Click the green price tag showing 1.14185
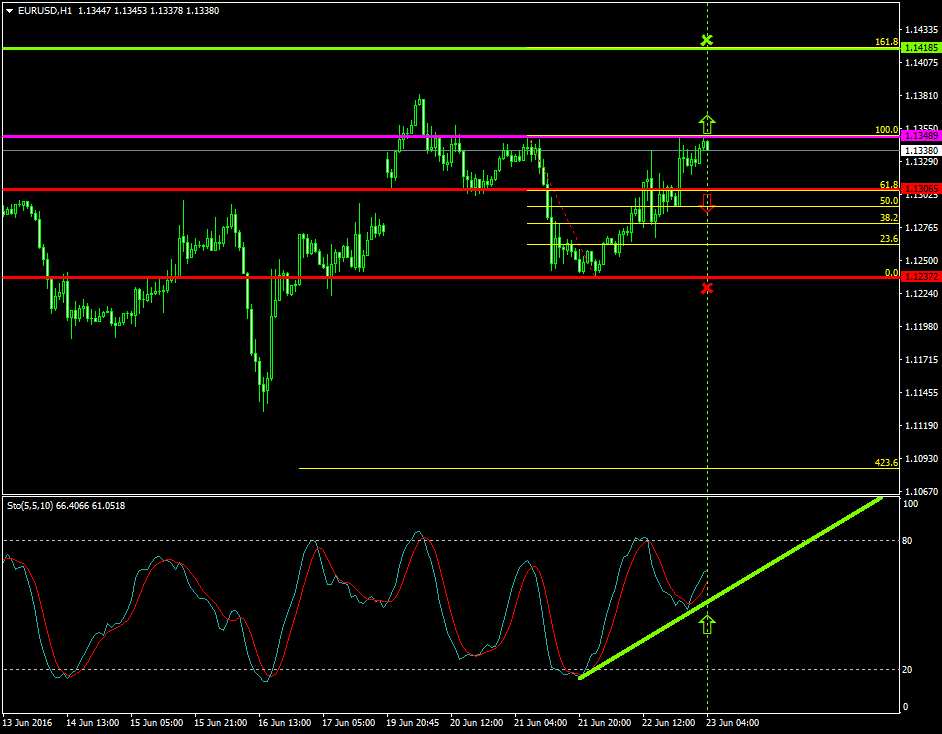 coord(919,45)
